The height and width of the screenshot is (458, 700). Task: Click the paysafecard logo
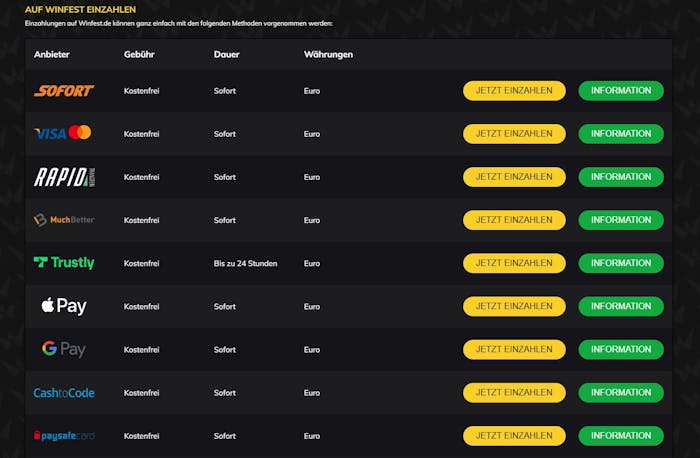tap(64, 436)
